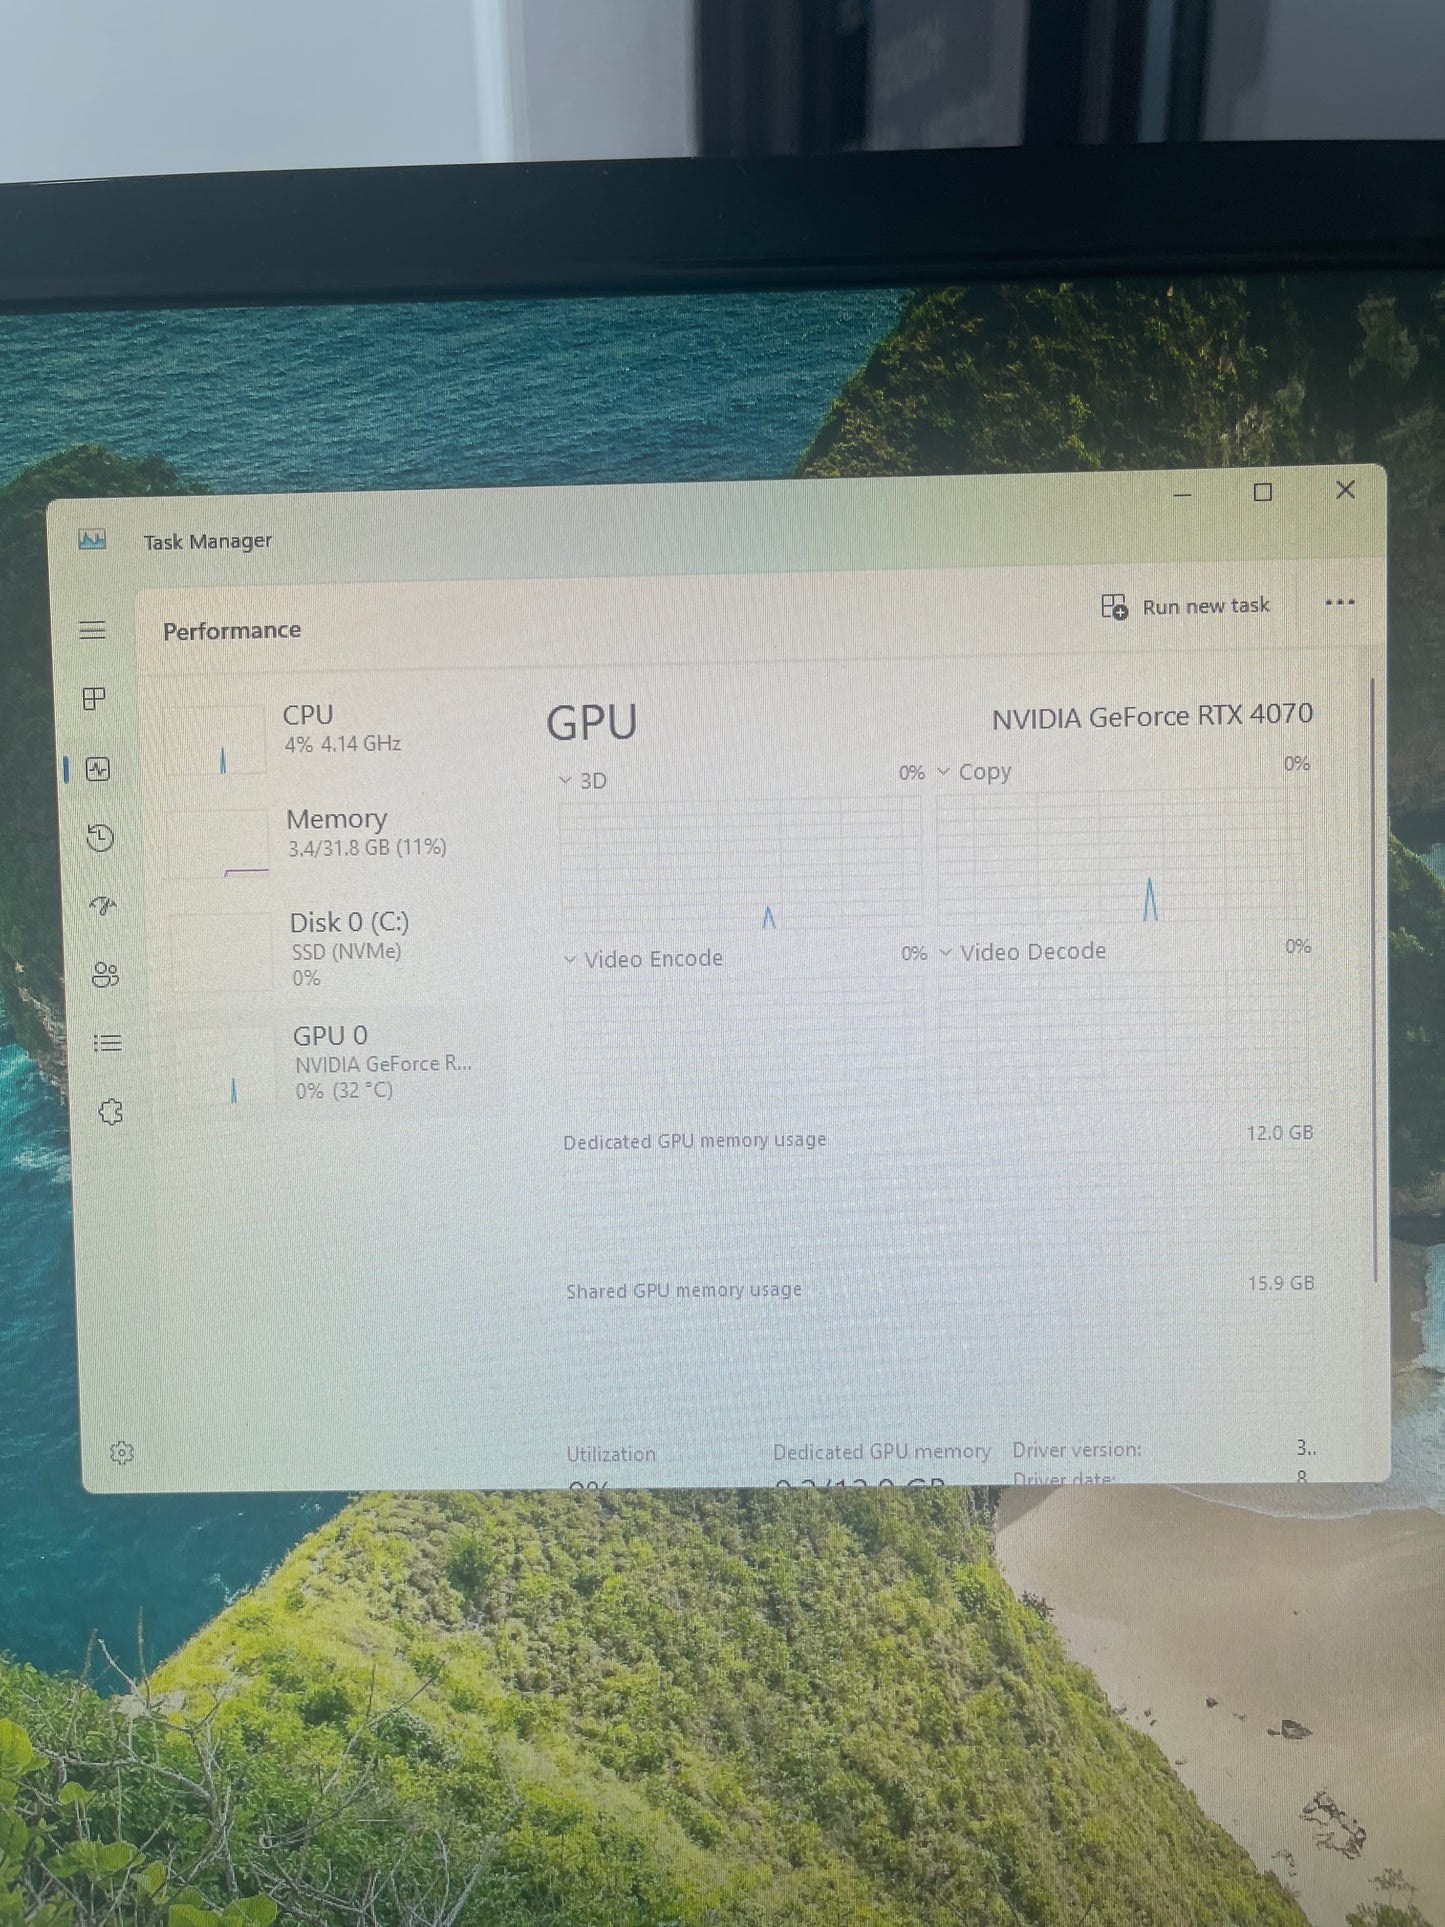Click the NVIDIA GeForce RTX 4070 label
Screen dimensions: 1445x1927
click(1152, 716)
